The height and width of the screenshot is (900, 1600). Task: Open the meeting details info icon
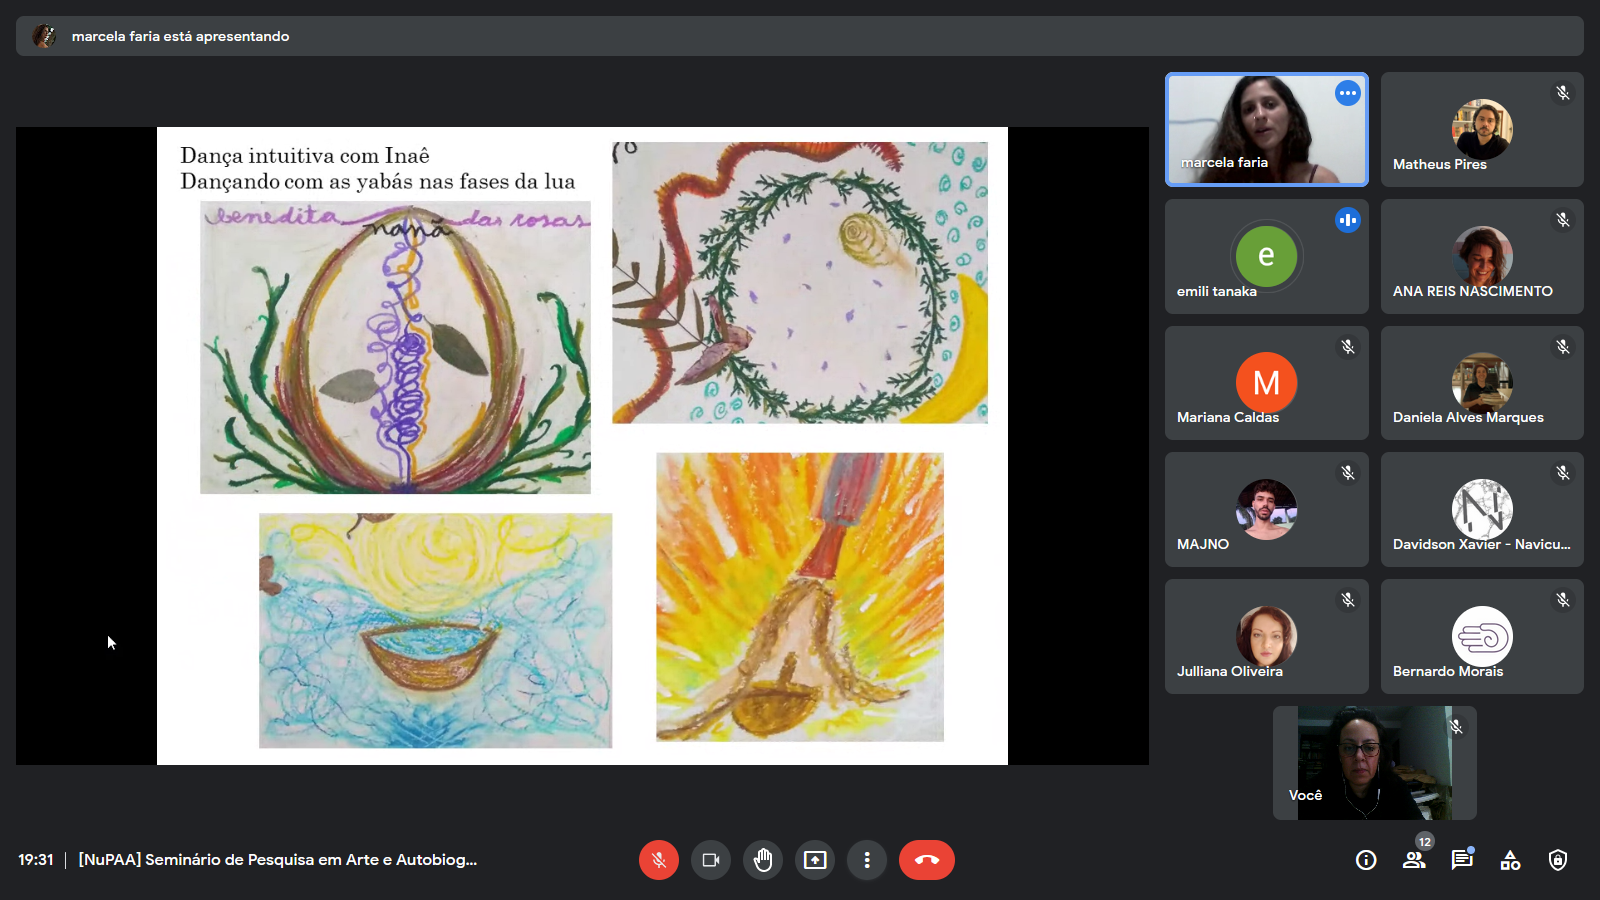tap(1366, 860)
